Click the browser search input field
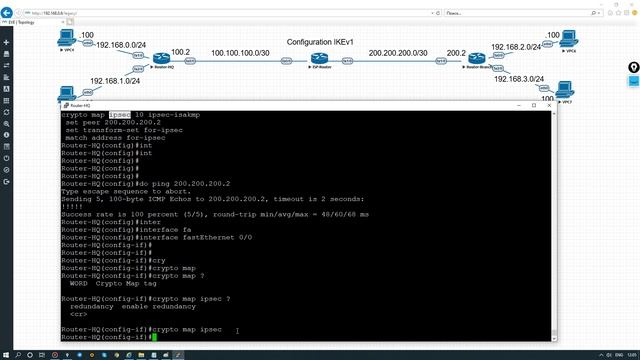 [x=518, y=13]
